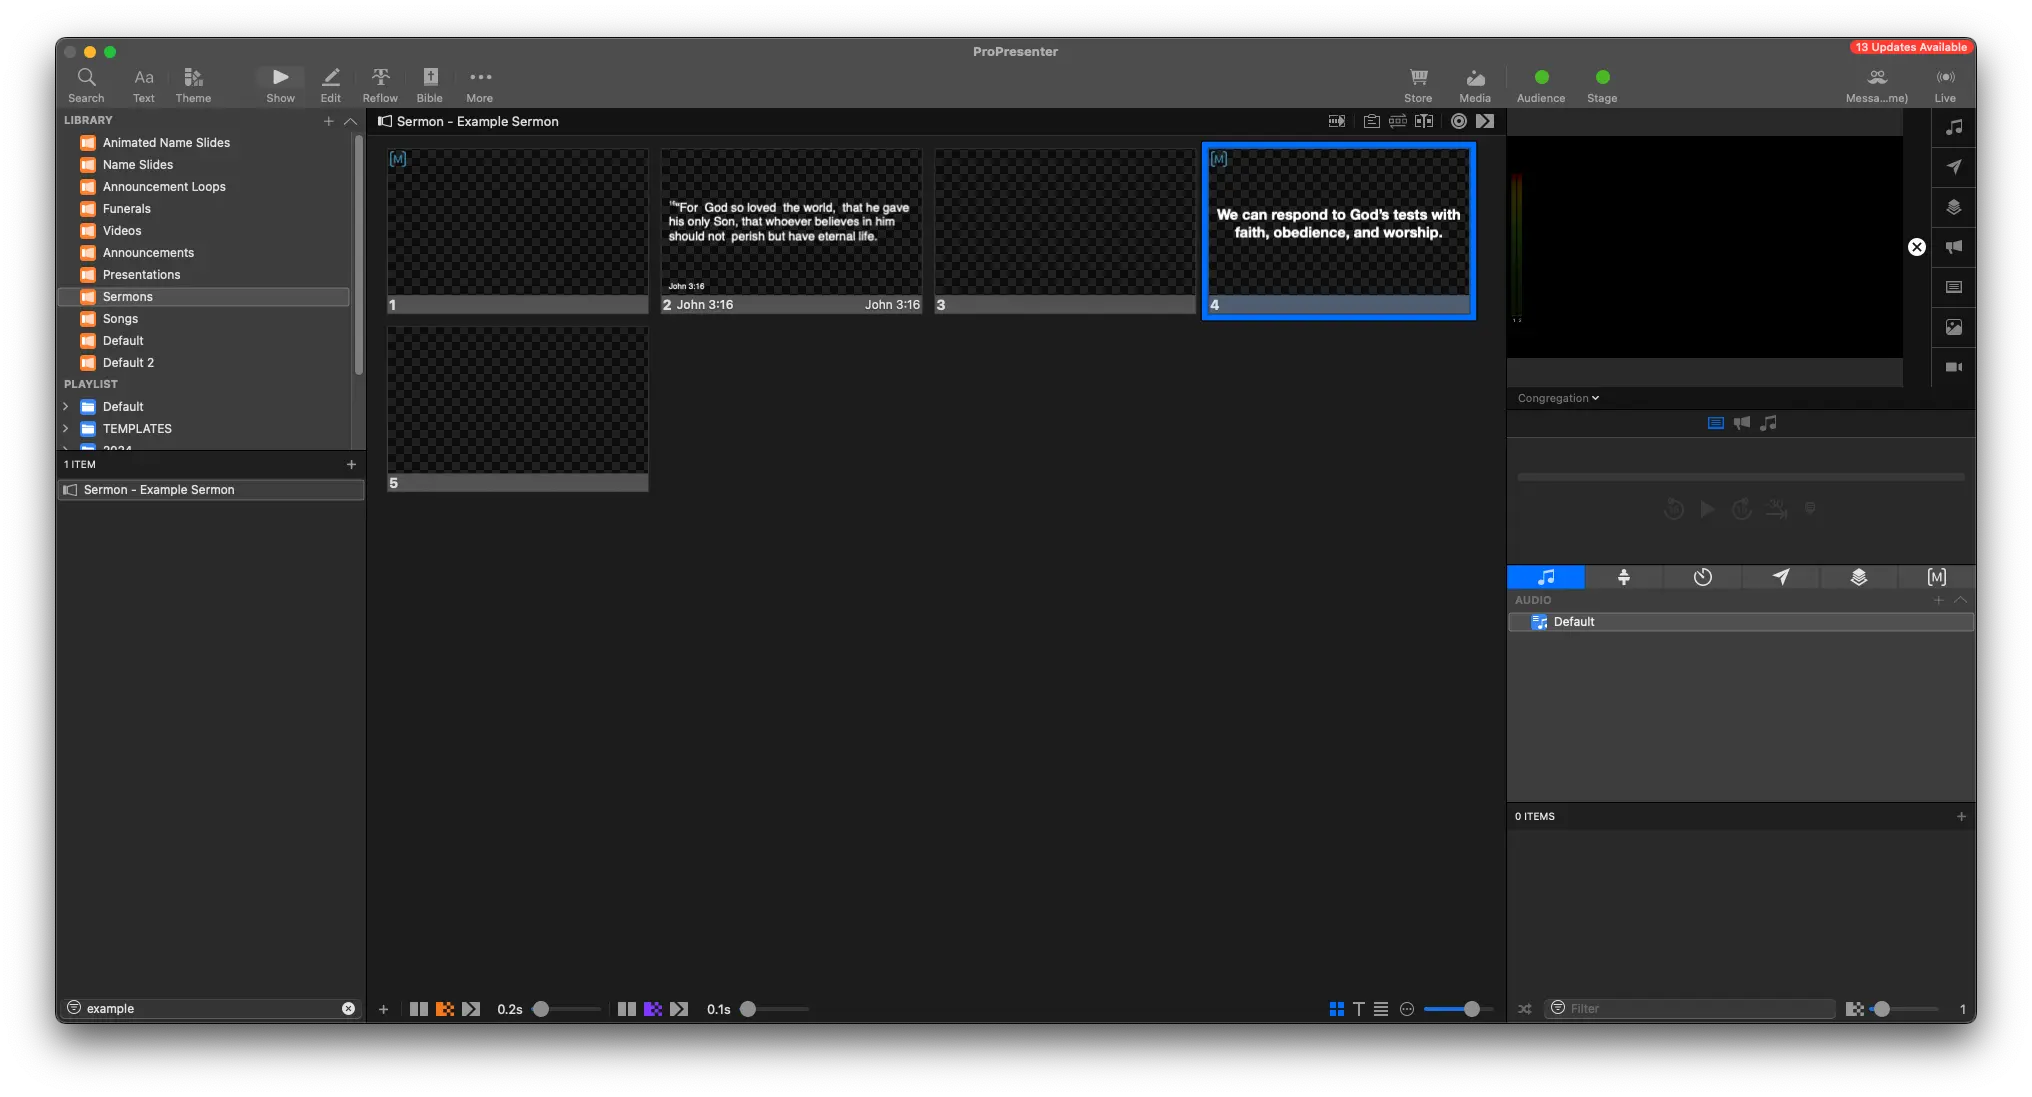Switch to the Macros [M] tab
This screenshot has width=2032, height=1097.
click(x=1936, y=577)
